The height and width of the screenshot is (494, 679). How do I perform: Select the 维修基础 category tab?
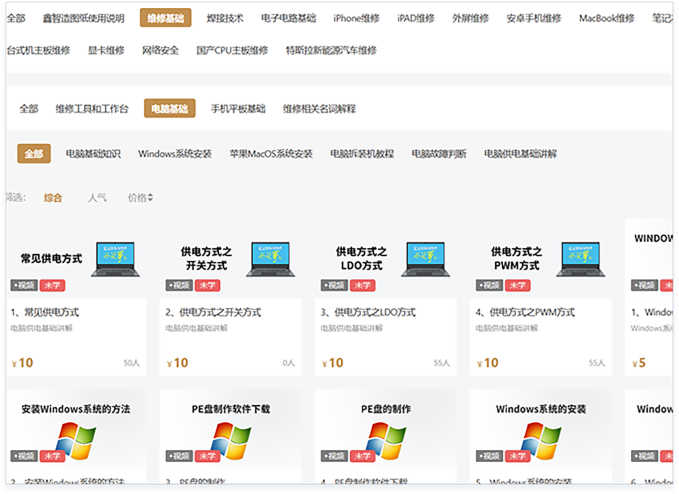165,18
